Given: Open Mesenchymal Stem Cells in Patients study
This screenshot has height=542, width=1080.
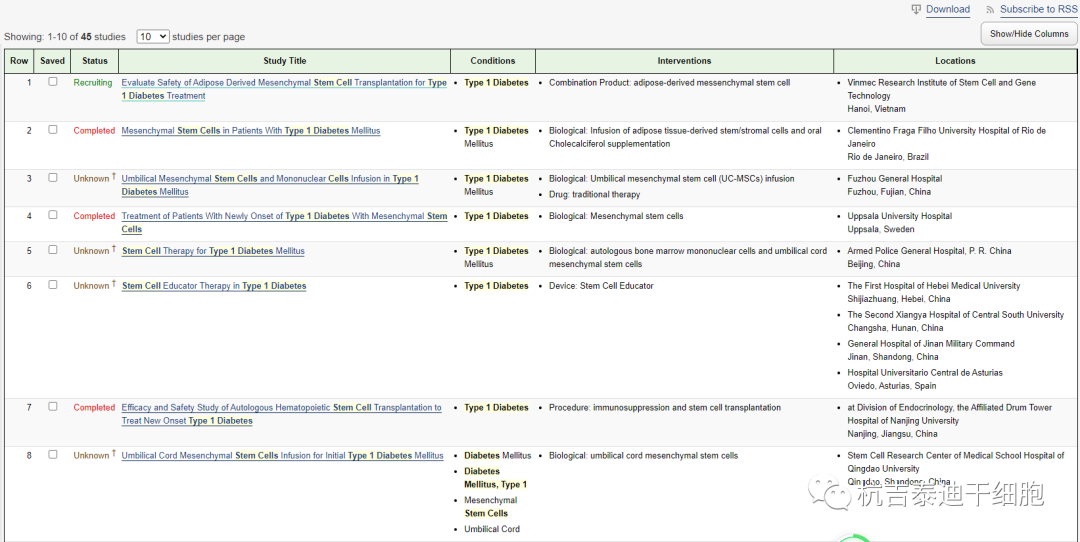Looking at the screenshot, I should coord(251,131).
